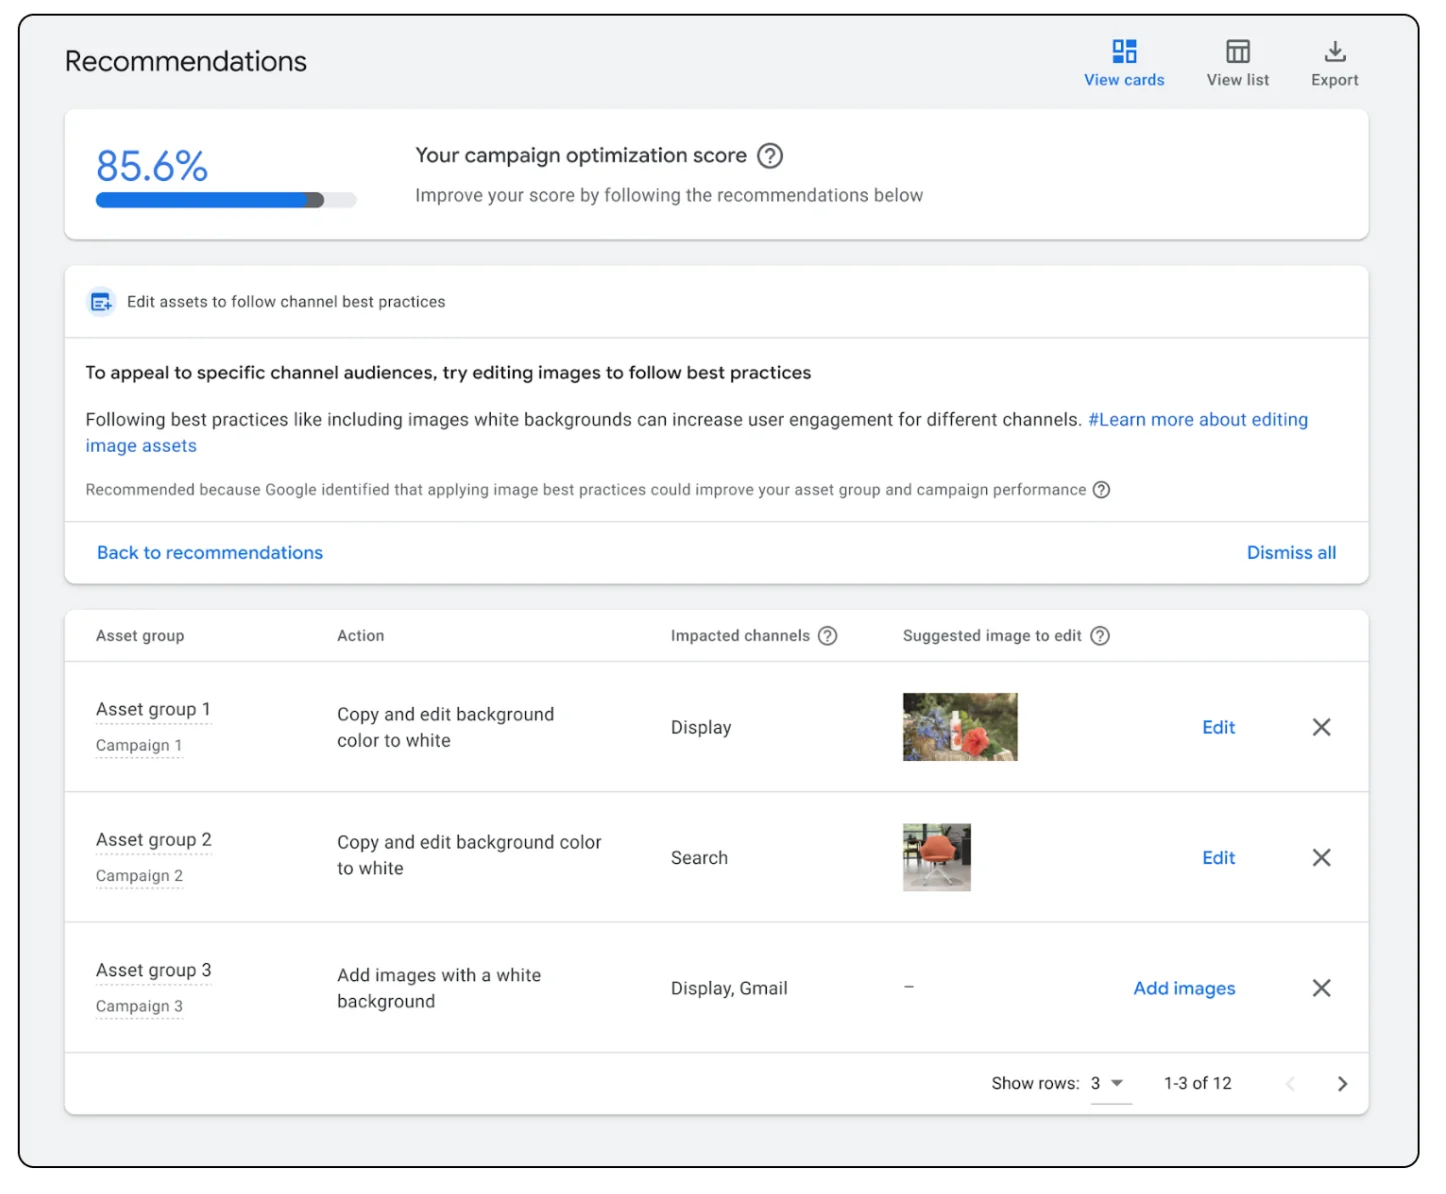Click the help icon next to the recommendation explanation
Image resolution: width=1446 pixels, height=1194 pixels.
1102,490
